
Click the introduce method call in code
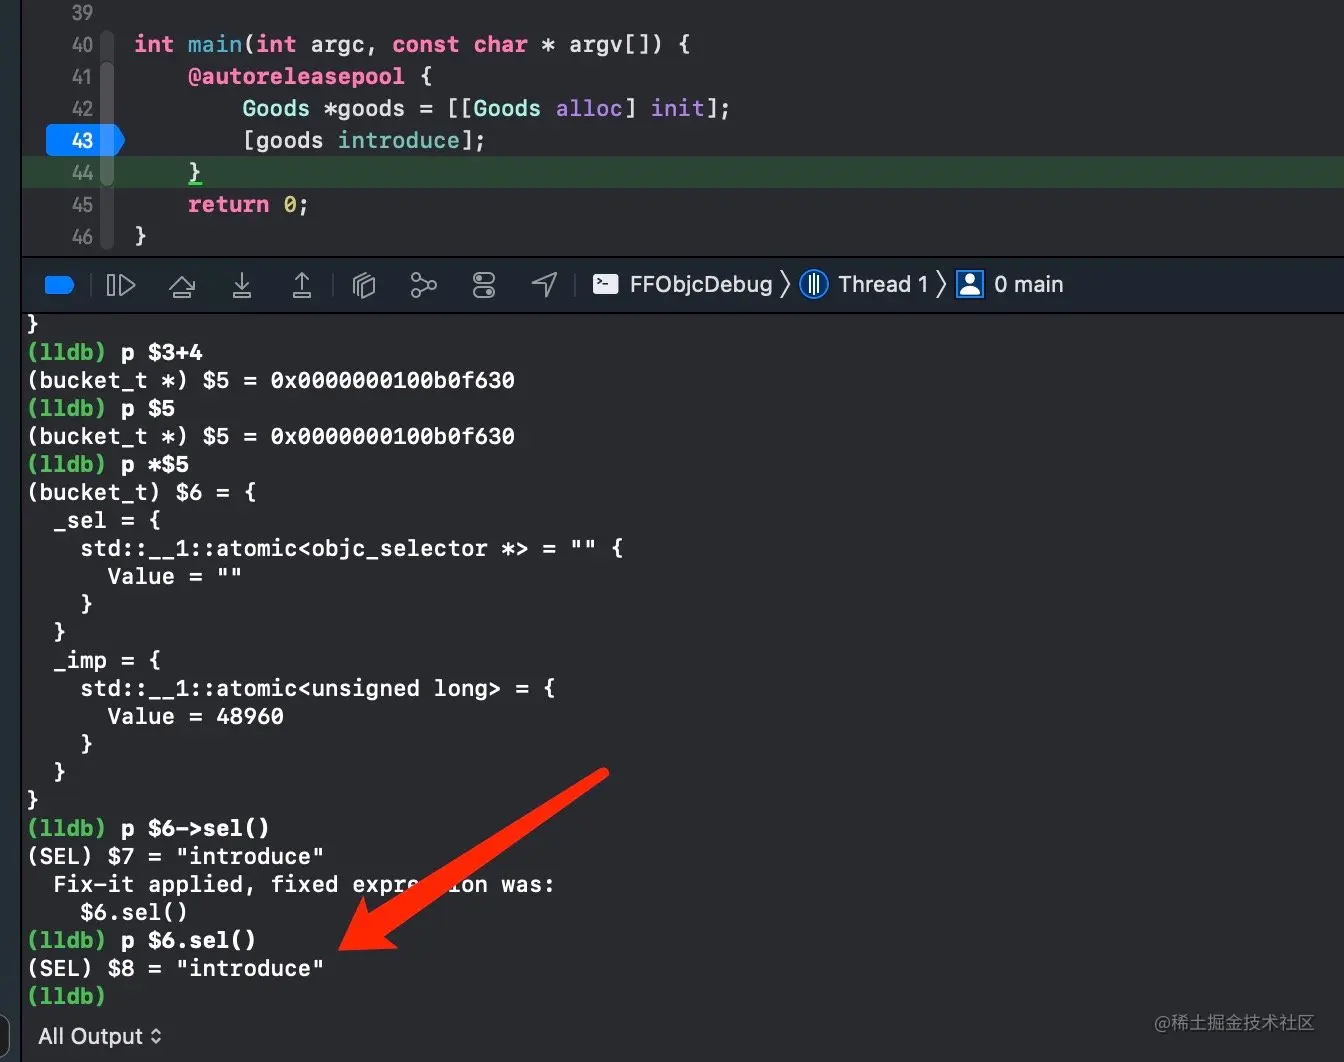click(398, 140)
